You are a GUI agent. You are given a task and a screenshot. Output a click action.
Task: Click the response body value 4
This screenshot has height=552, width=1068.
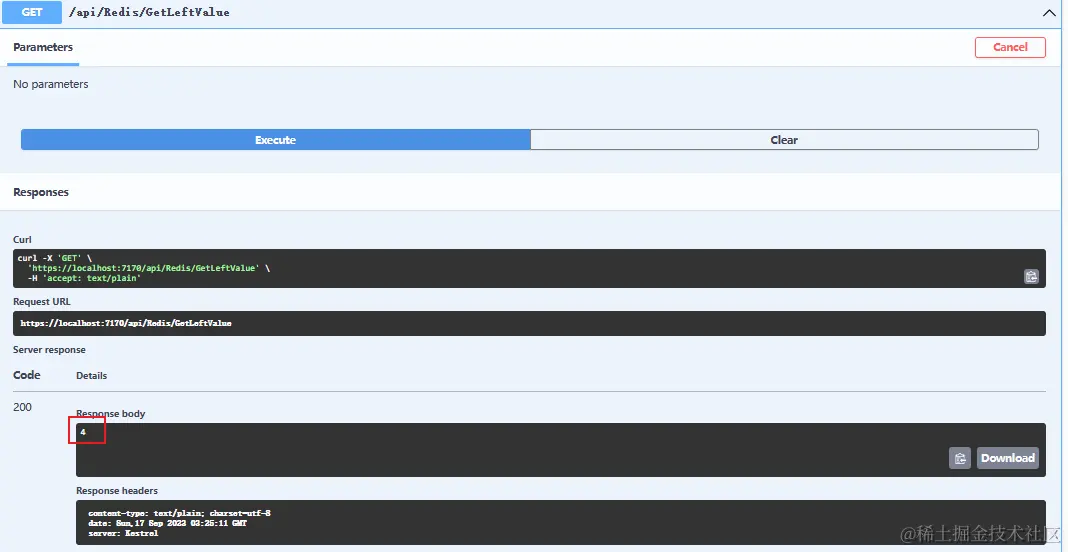pyautogui.click(x=83, y=432)
